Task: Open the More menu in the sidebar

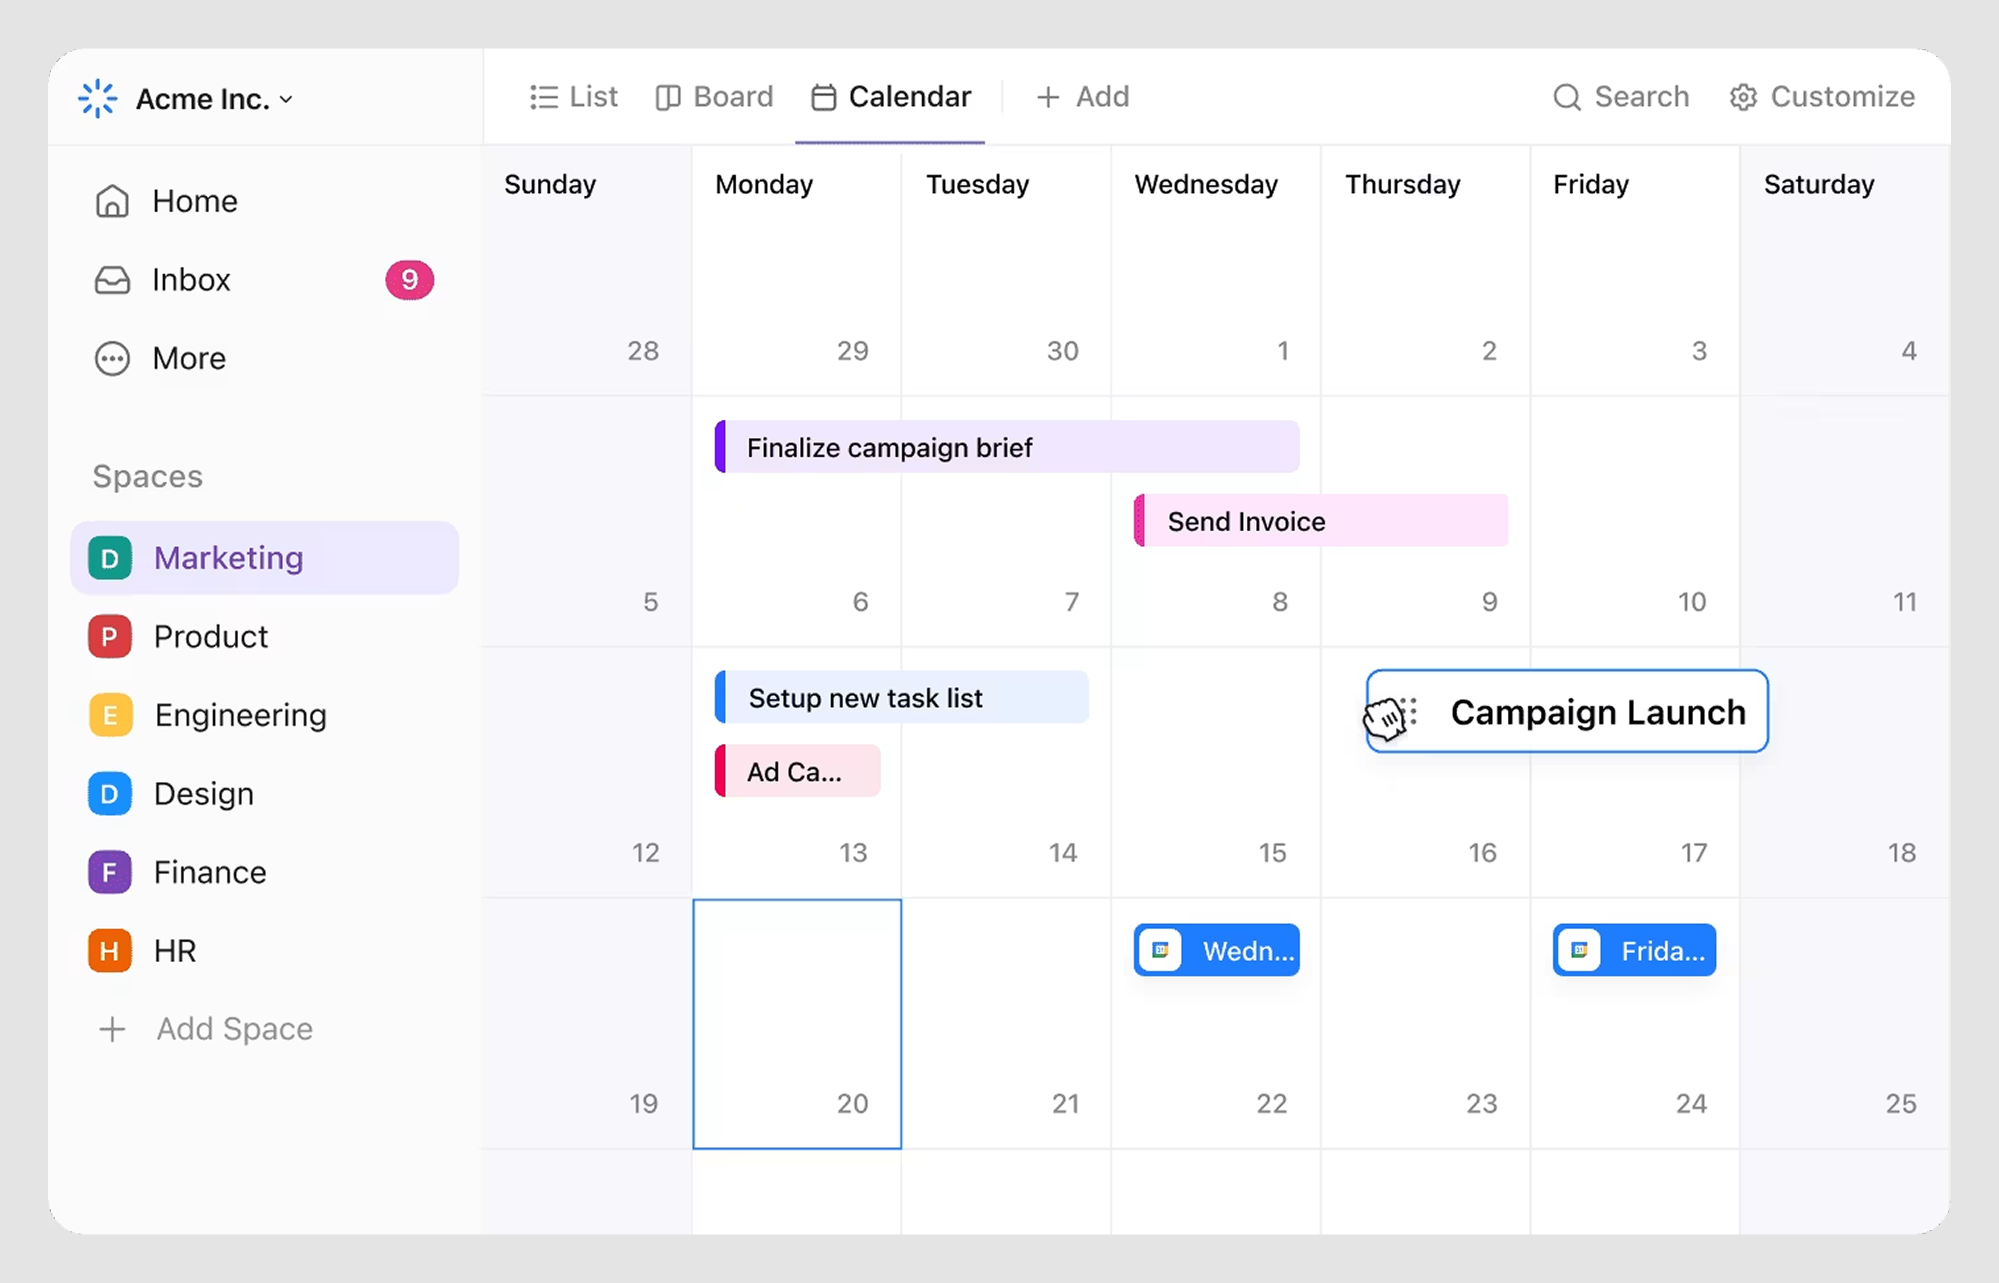Action: point(111,358)
